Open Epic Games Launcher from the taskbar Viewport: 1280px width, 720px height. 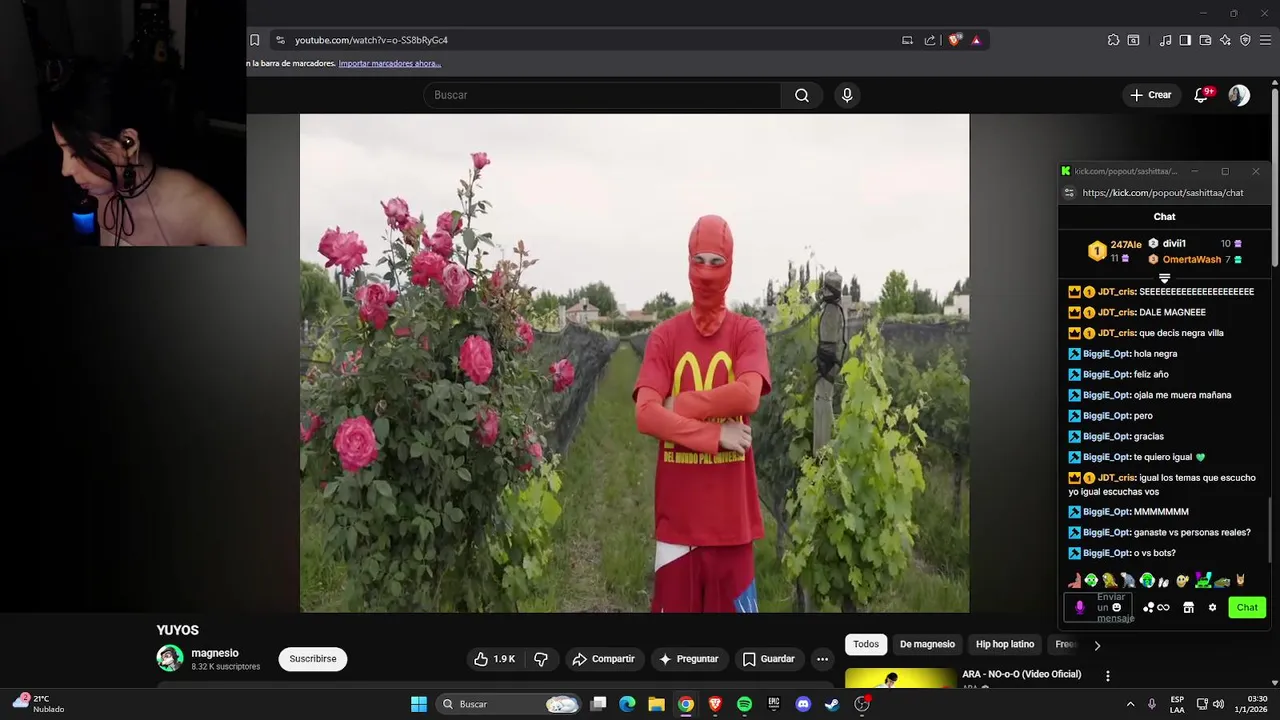tap(773, 704)
